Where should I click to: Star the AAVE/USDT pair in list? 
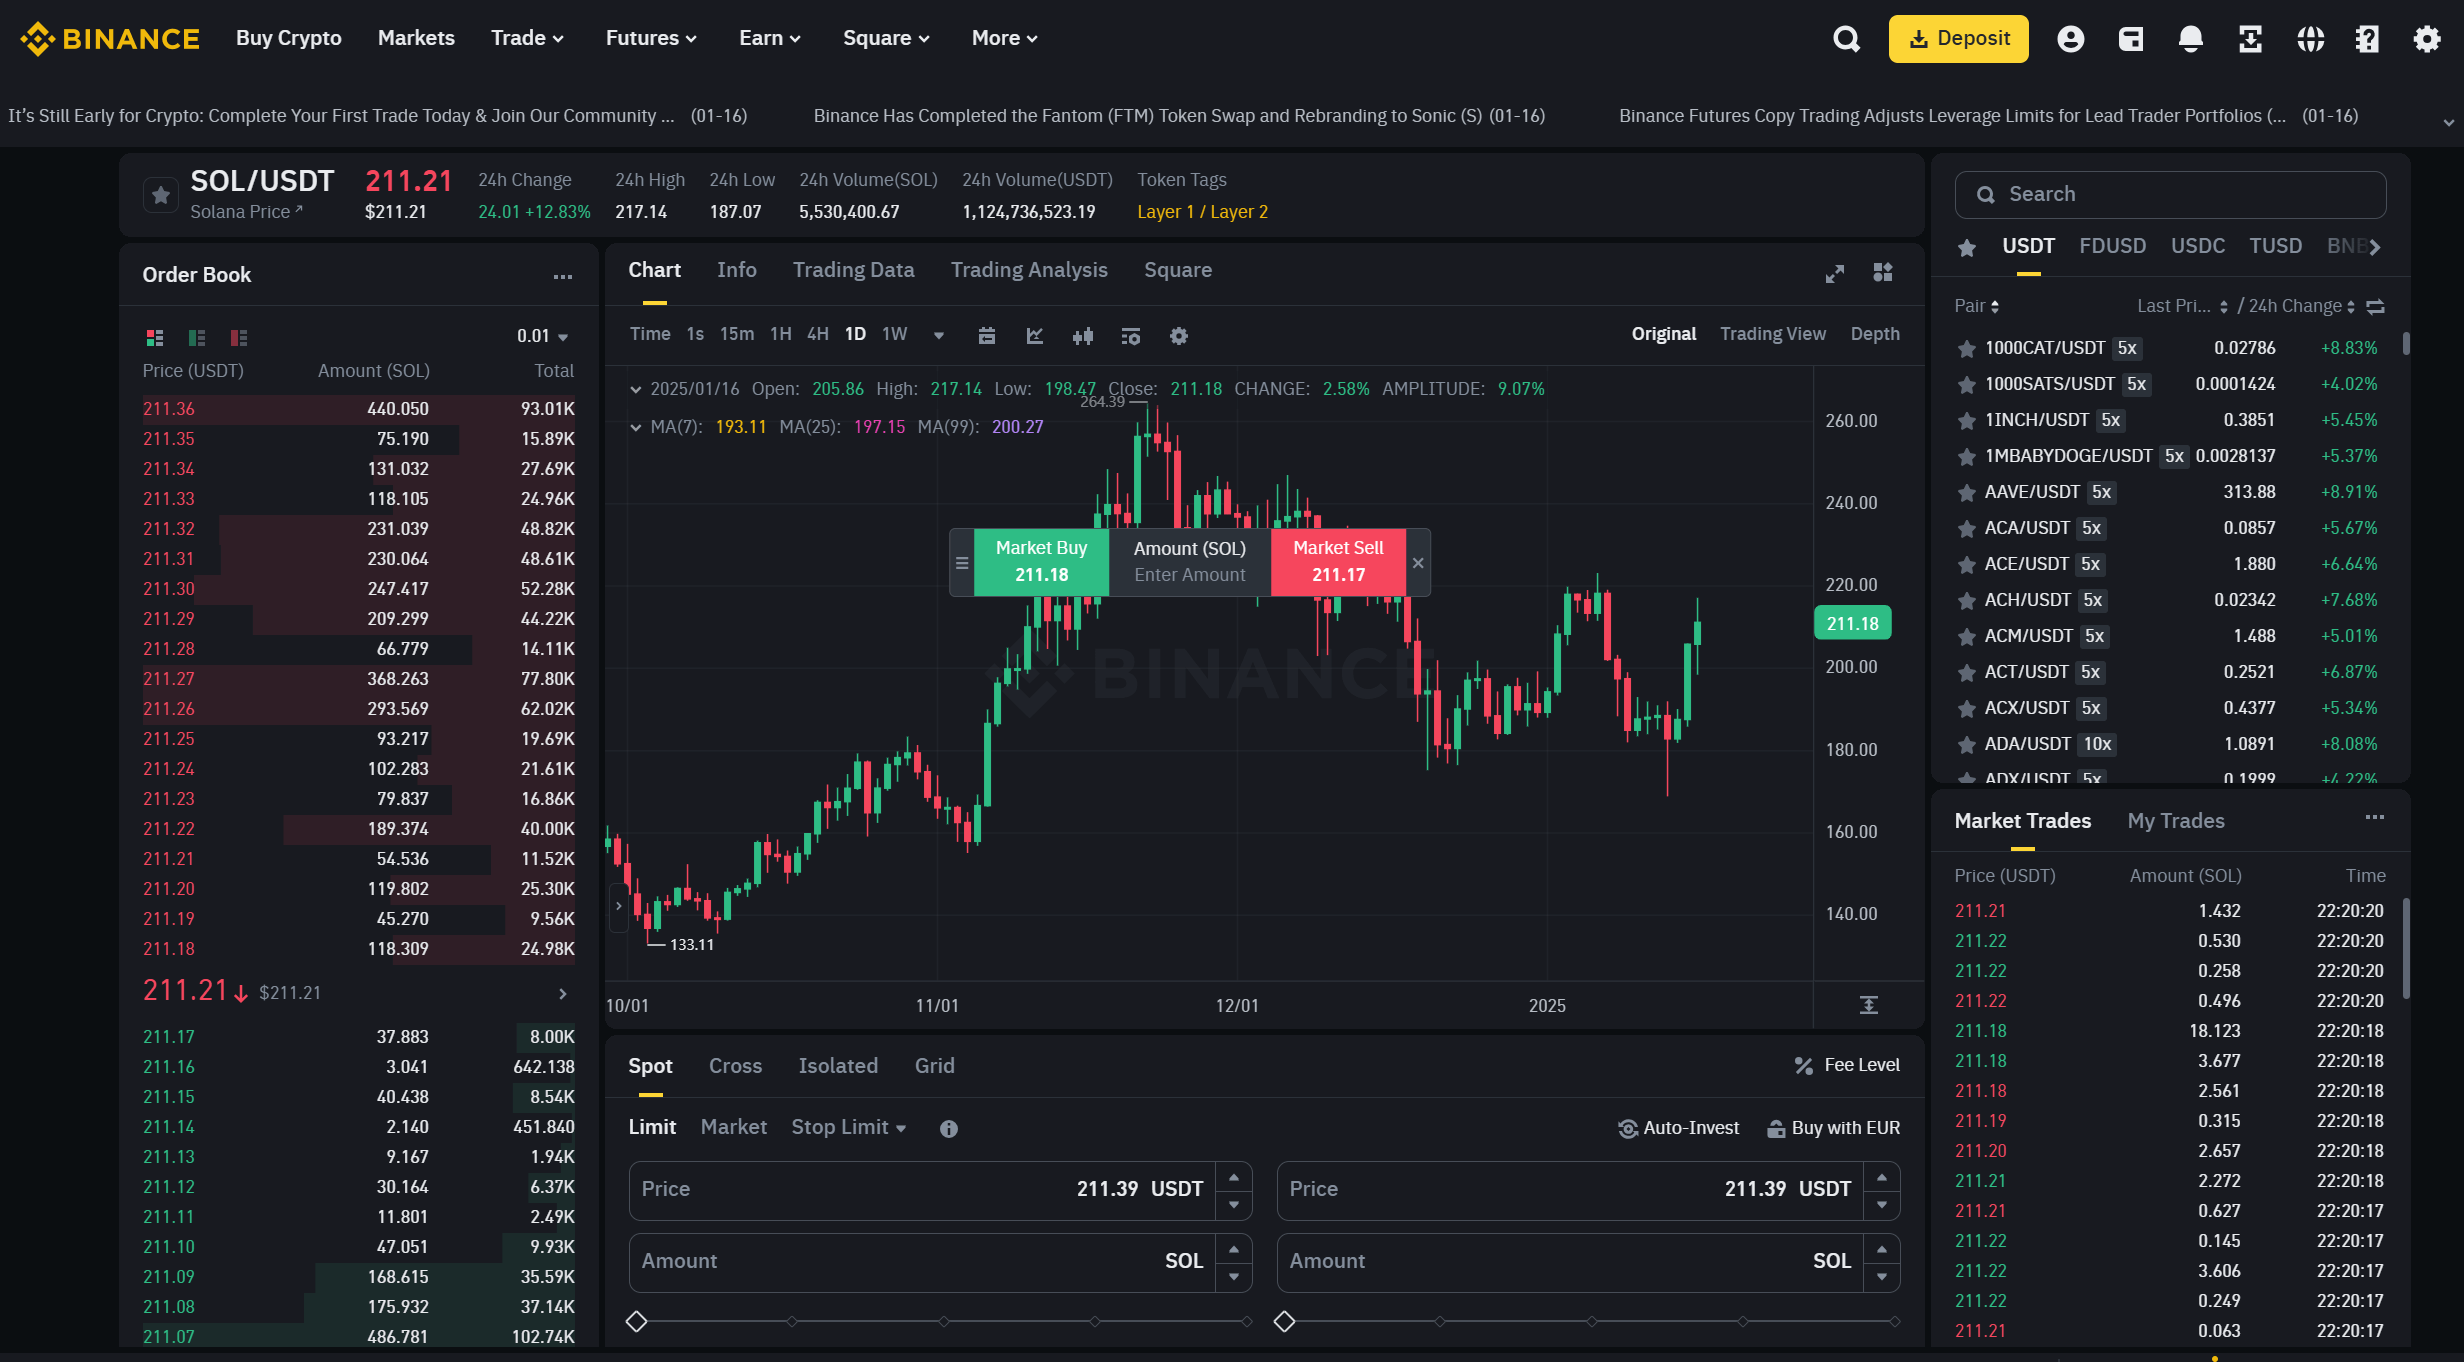click(1966, 493)
